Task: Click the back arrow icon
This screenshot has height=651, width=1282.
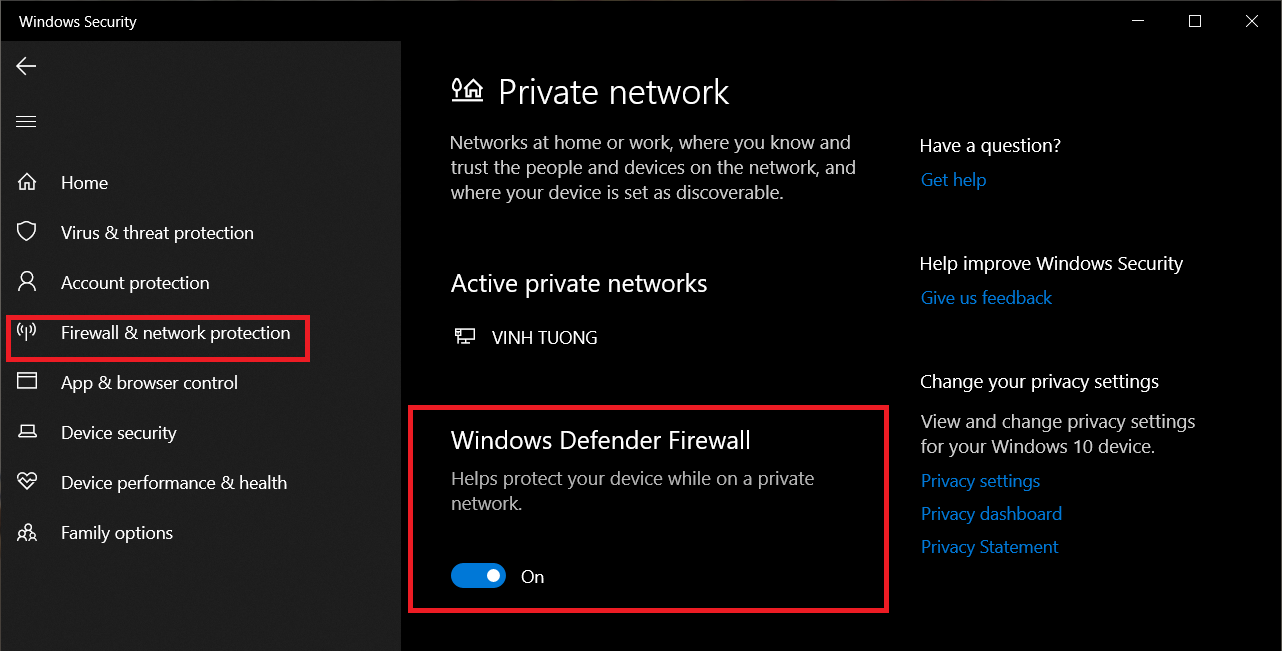Action: [26, 66]
